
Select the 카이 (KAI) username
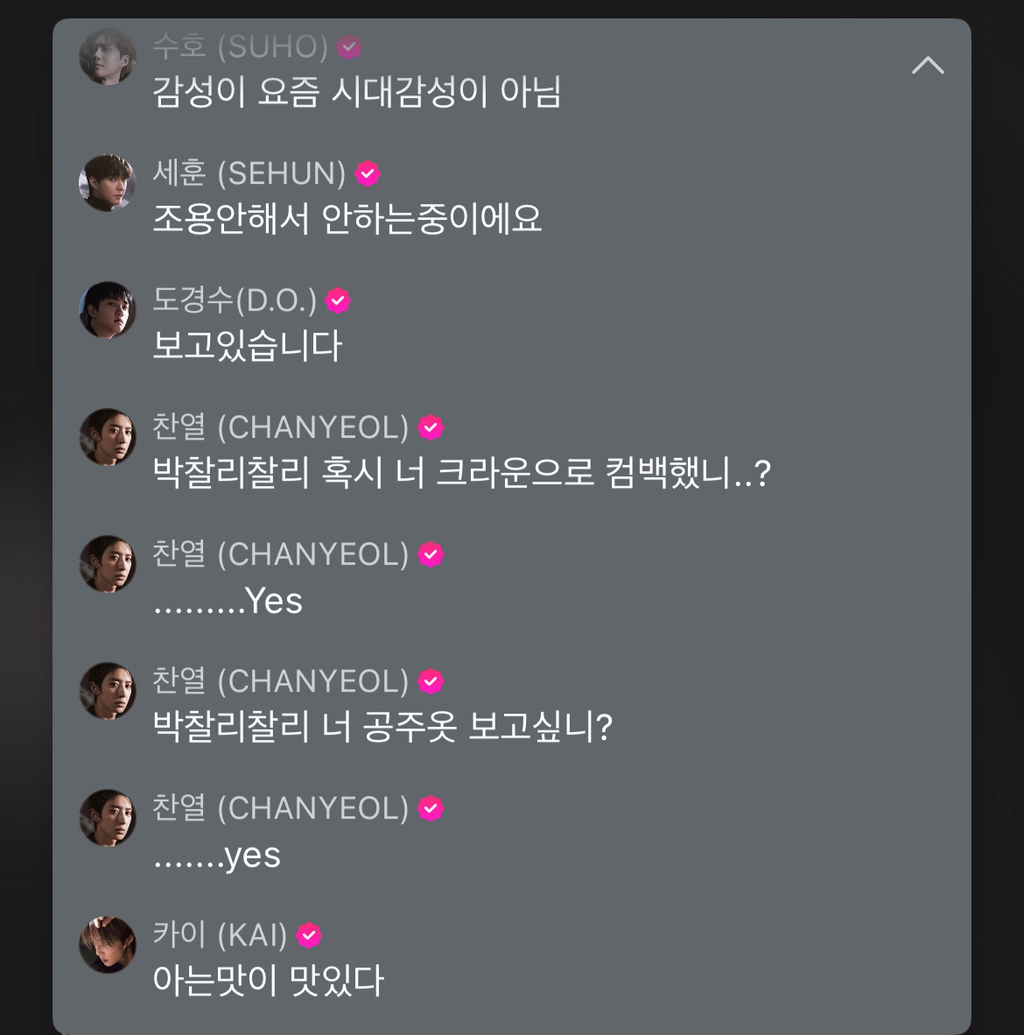[x=220, y=935]
